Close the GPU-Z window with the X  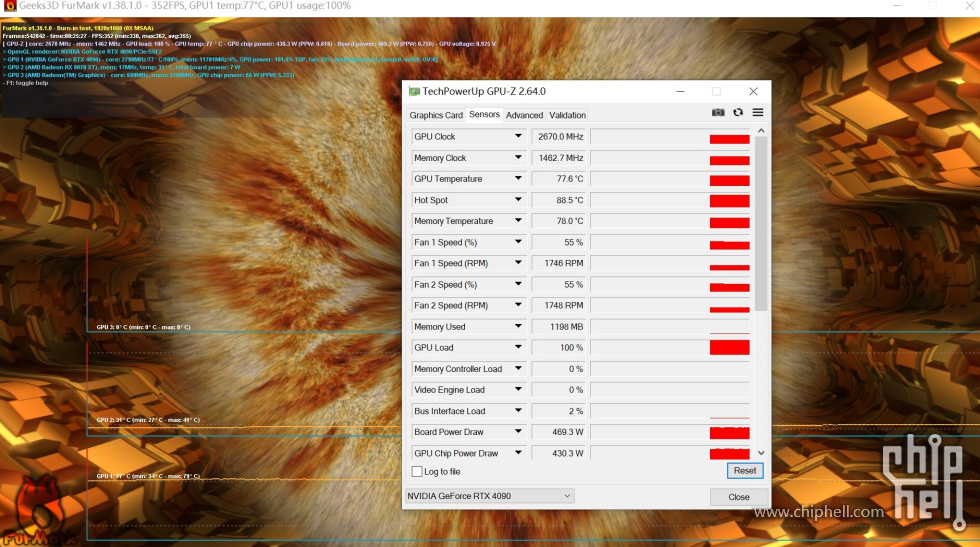pos(753,91)
